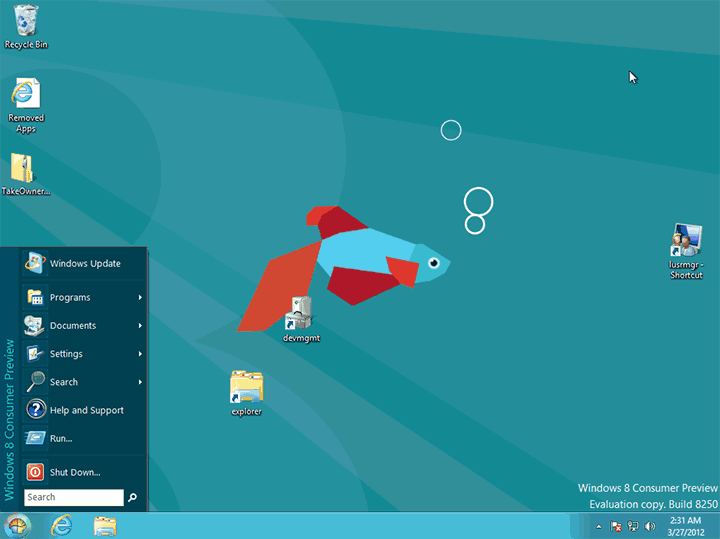Expand the Settings submenu arrow
The height and width of the screenshot is (539, 720).
coord(140,354)
